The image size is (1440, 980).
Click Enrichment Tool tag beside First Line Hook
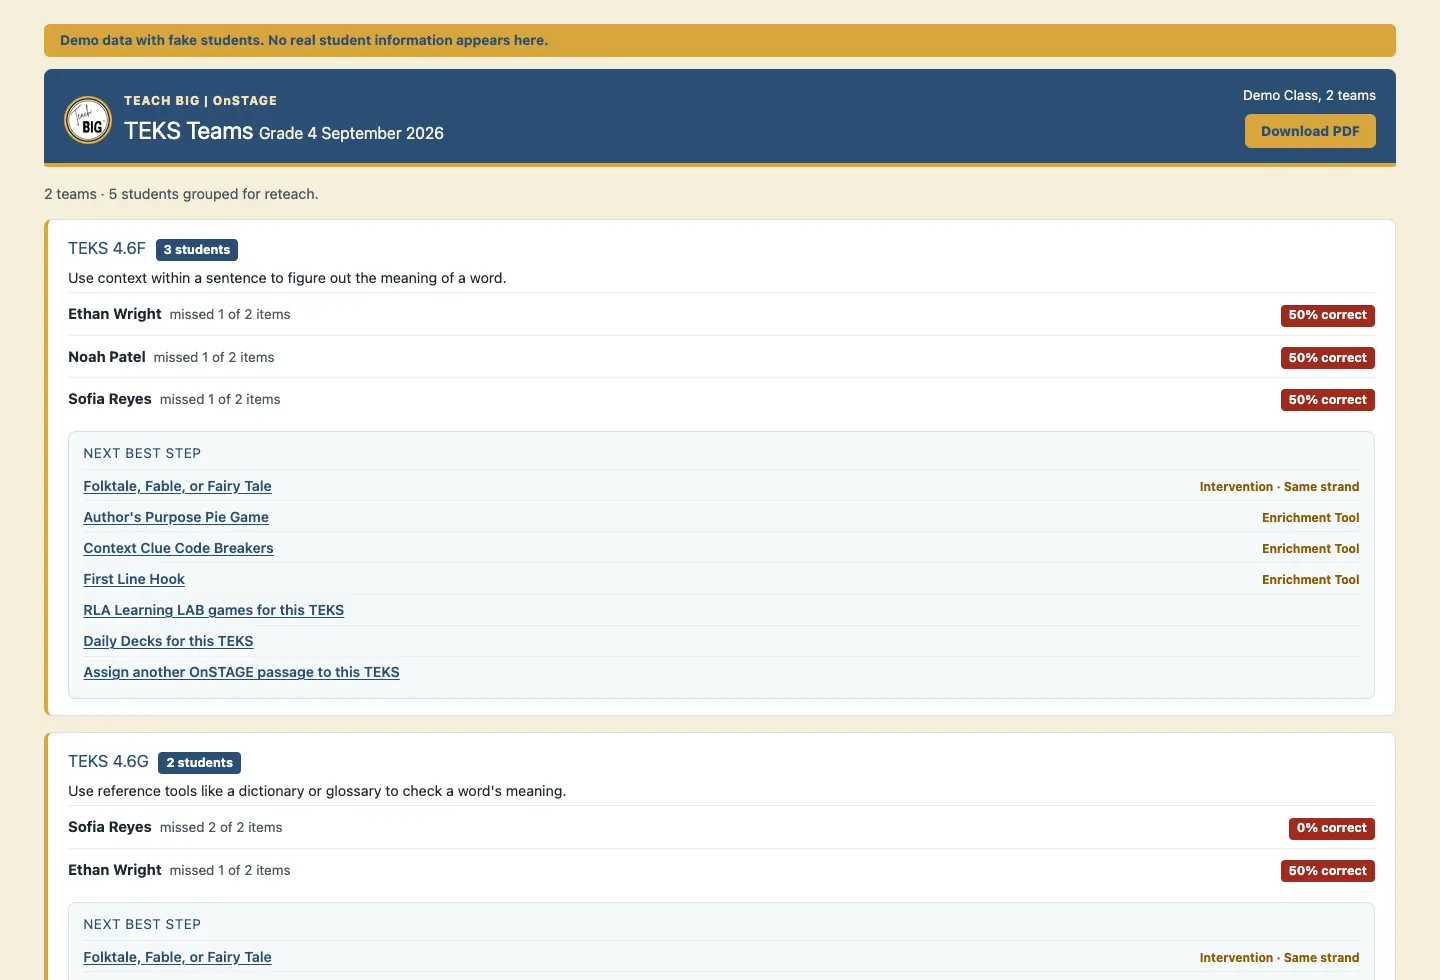[x=1310, y=580]
